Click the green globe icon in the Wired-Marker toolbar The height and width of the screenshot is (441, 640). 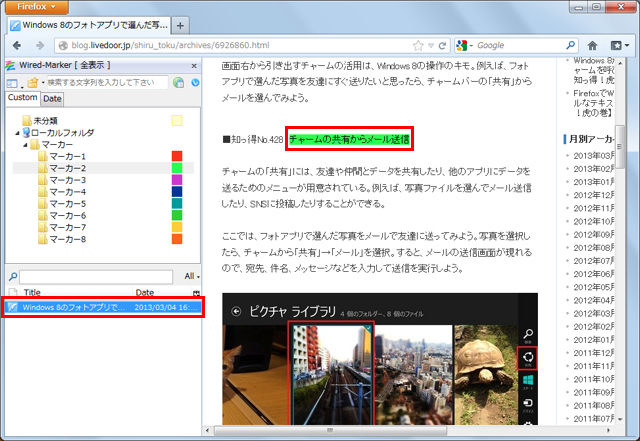(x=178, y=82)
